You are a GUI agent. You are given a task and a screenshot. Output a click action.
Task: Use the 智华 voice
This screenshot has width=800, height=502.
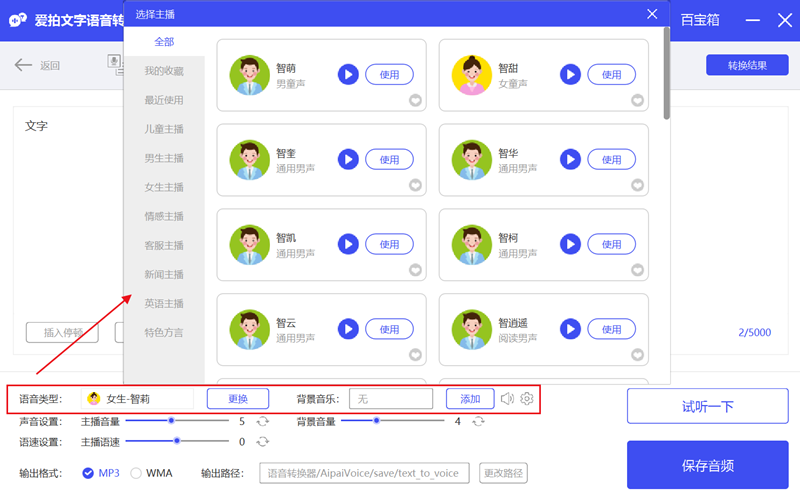[x=611, y=159]
